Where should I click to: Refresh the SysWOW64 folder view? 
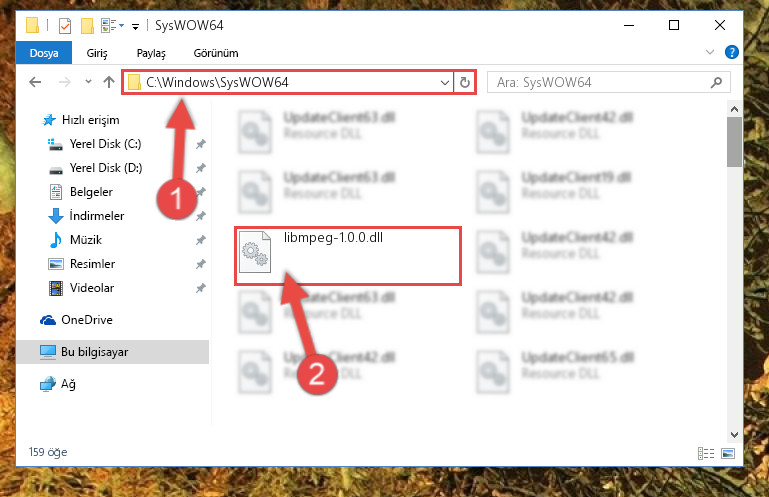[464, 82]
